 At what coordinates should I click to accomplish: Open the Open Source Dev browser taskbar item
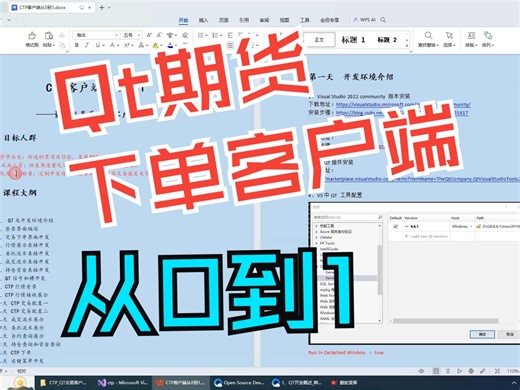point(240,383)
